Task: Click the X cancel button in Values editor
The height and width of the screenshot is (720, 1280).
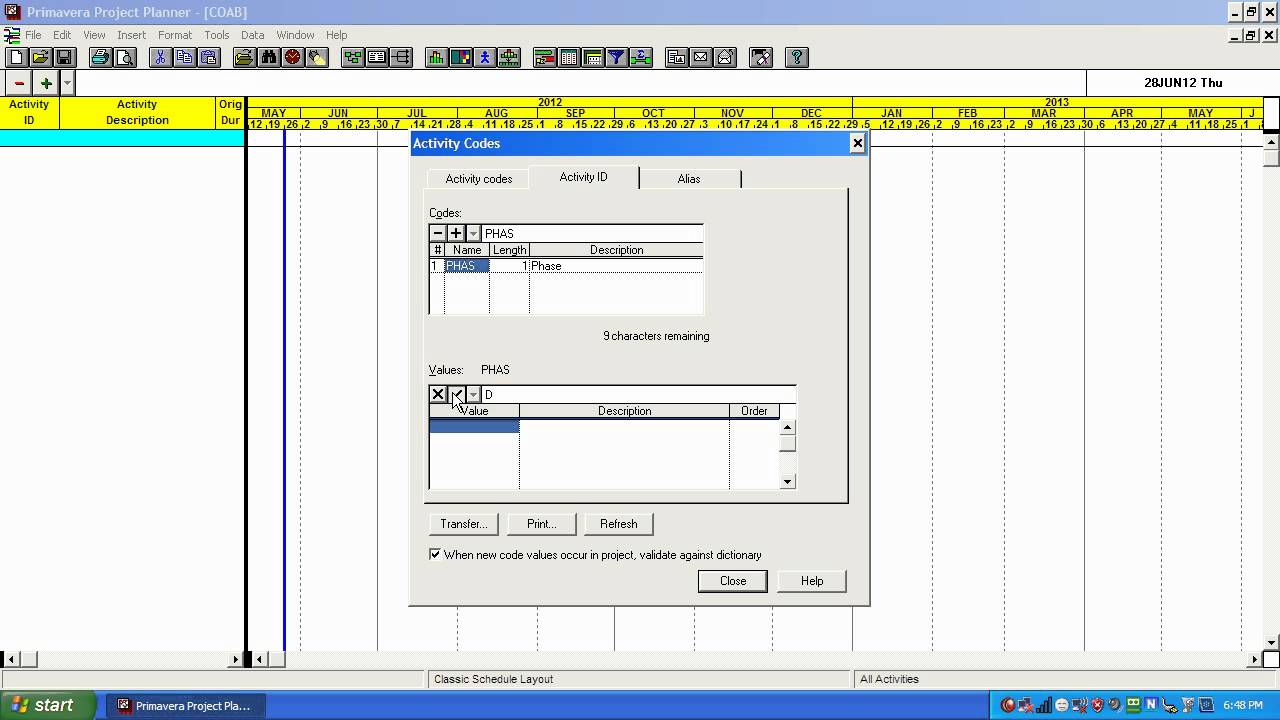Action: pos(438,395)
